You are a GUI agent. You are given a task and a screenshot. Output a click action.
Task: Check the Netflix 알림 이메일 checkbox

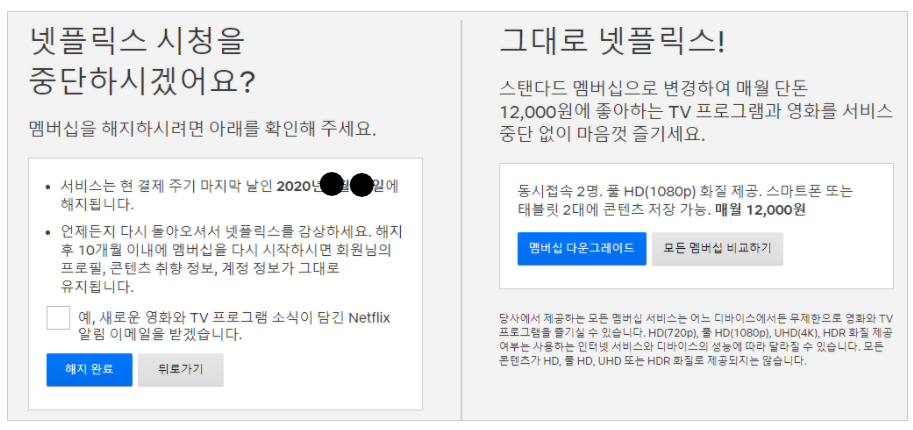pyautogui.click(x=58, y=318)
